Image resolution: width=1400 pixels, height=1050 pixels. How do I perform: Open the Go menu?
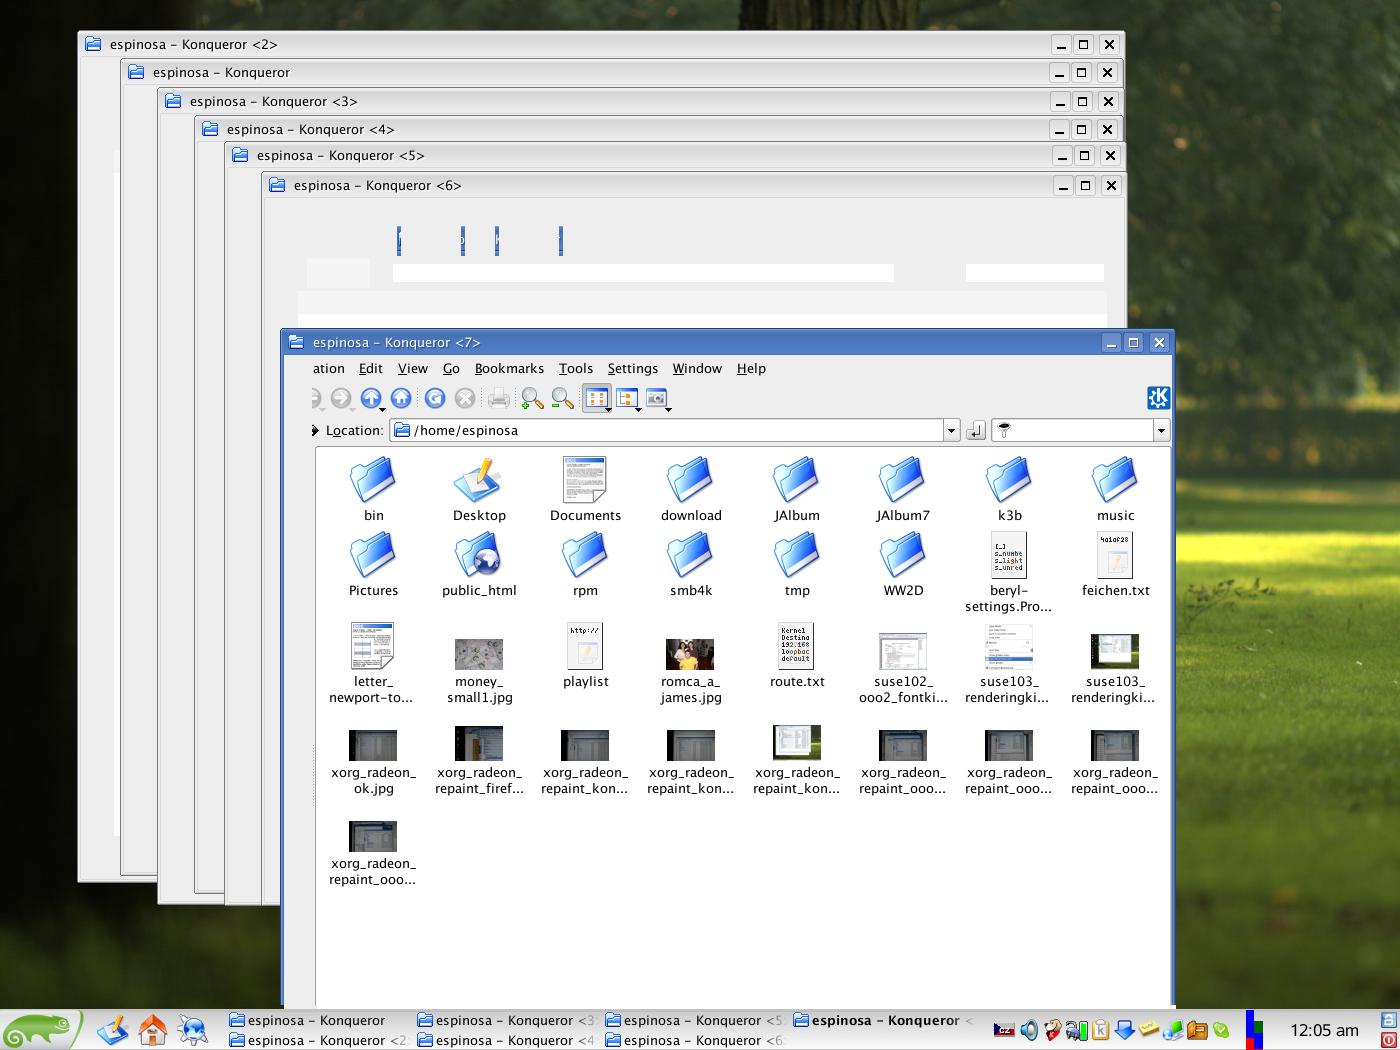(x=451, y=368)
